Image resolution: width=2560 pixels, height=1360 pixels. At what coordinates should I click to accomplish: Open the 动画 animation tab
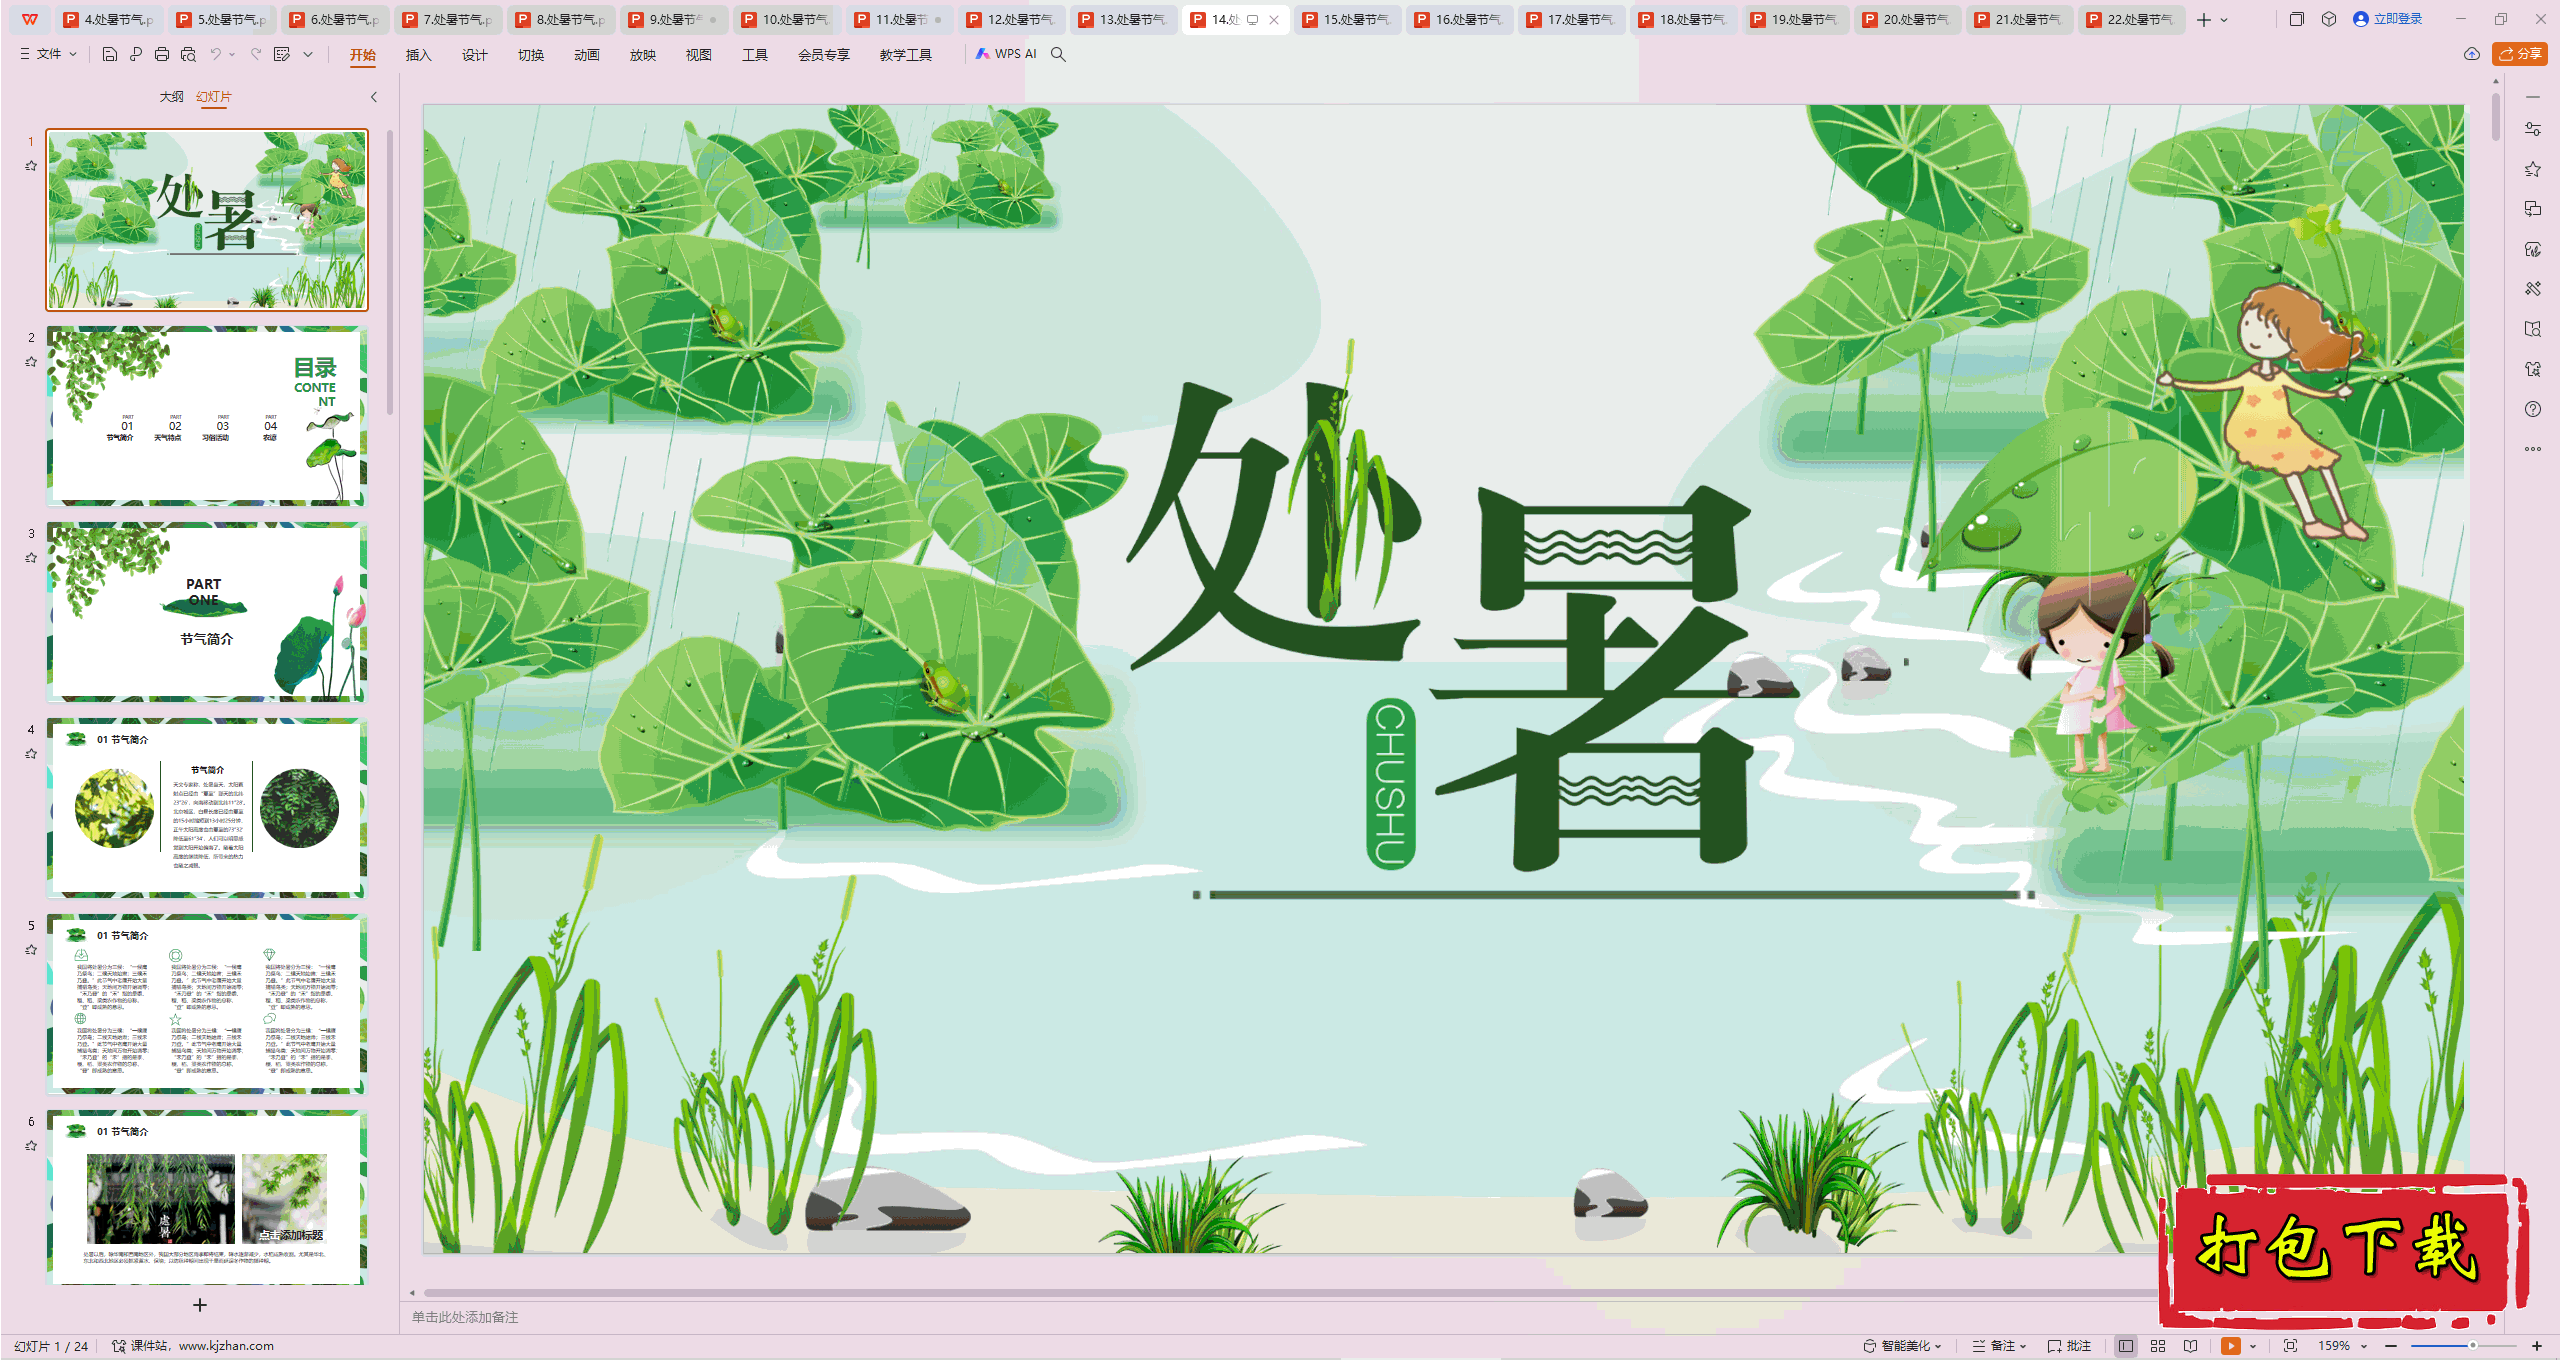click(586, 55)
